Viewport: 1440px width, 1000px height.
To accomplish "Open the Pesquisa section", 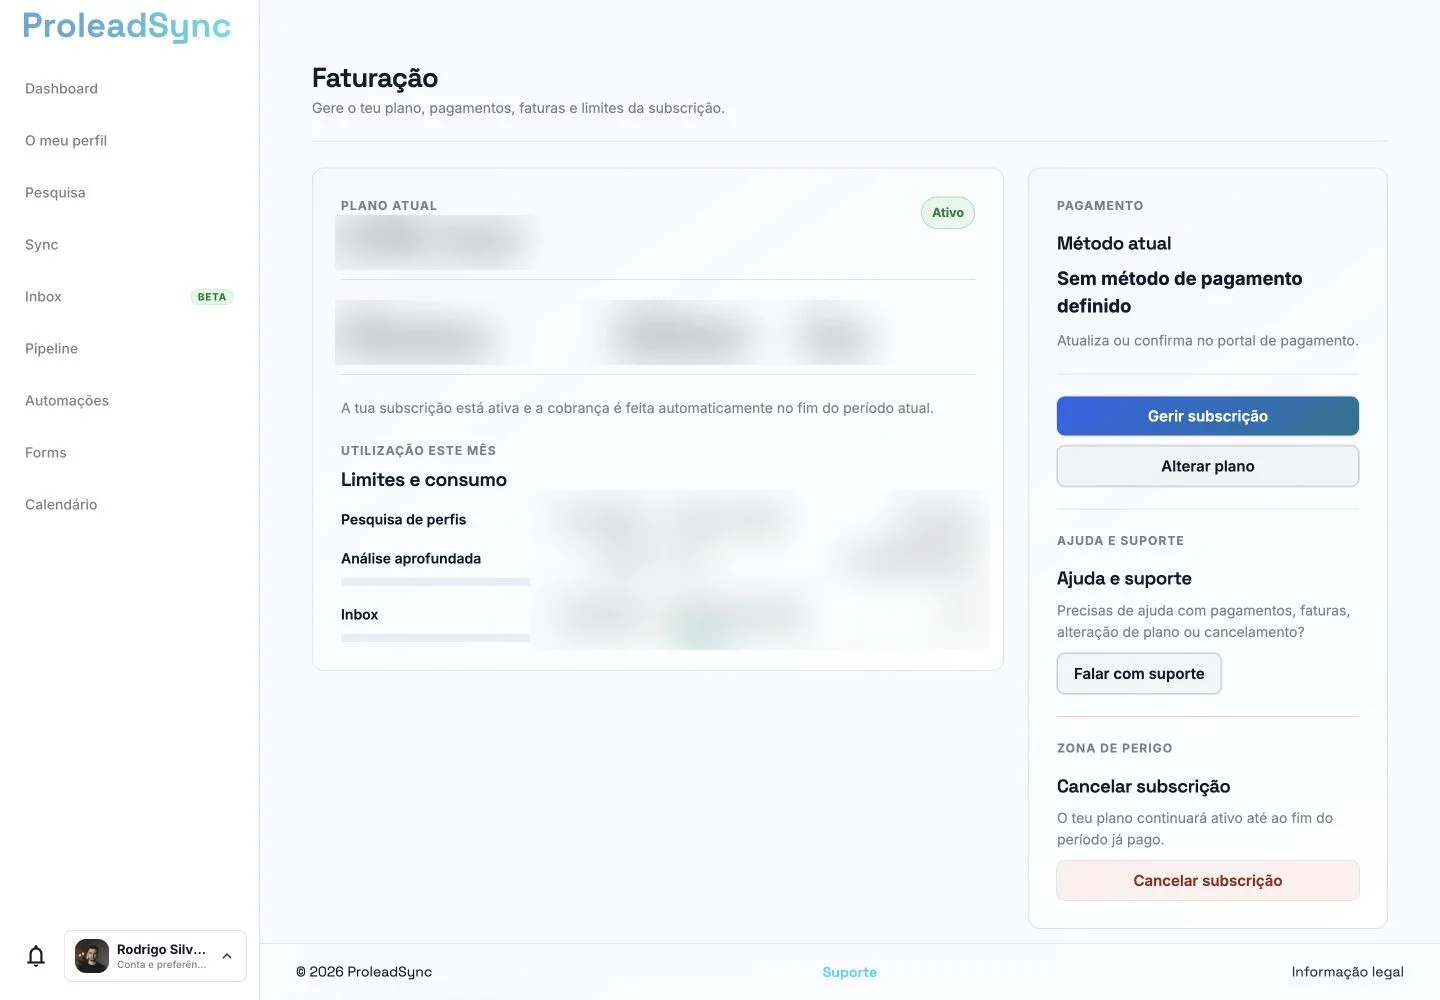I will 55,193.
